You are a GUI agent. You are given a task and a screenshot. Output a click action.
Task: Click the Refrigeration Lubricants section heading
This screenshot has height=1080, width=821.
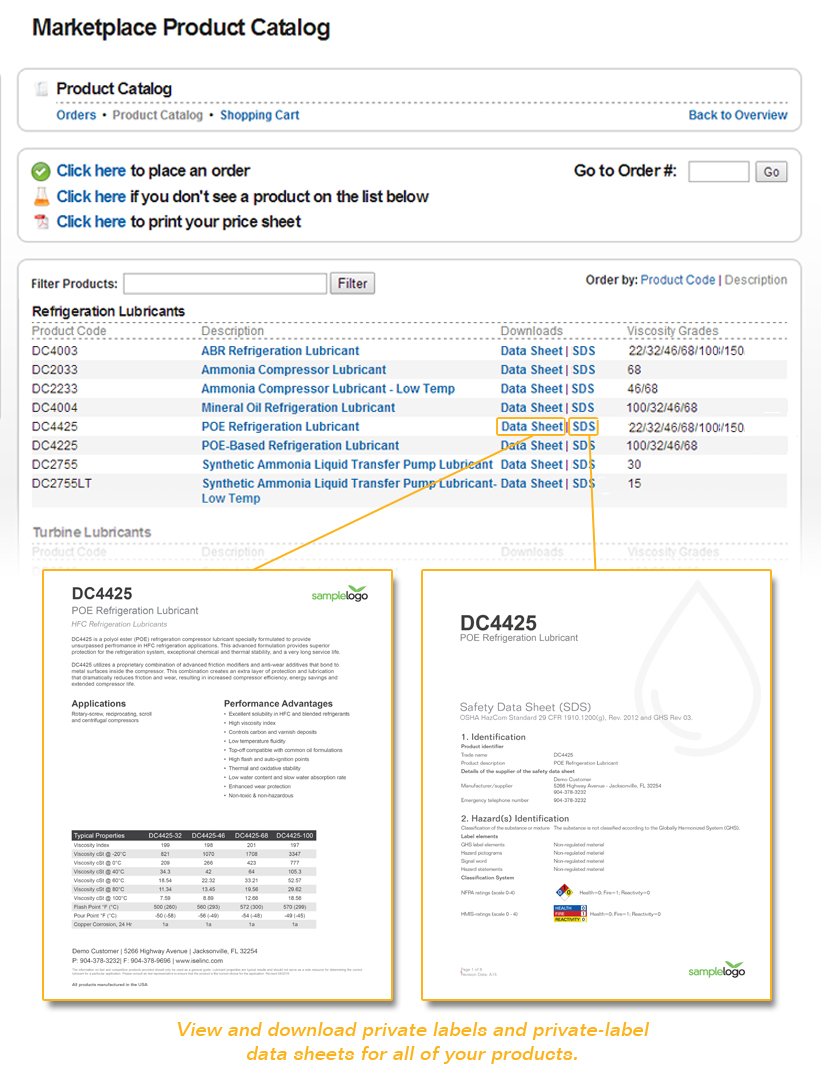(x=108, y=311)
